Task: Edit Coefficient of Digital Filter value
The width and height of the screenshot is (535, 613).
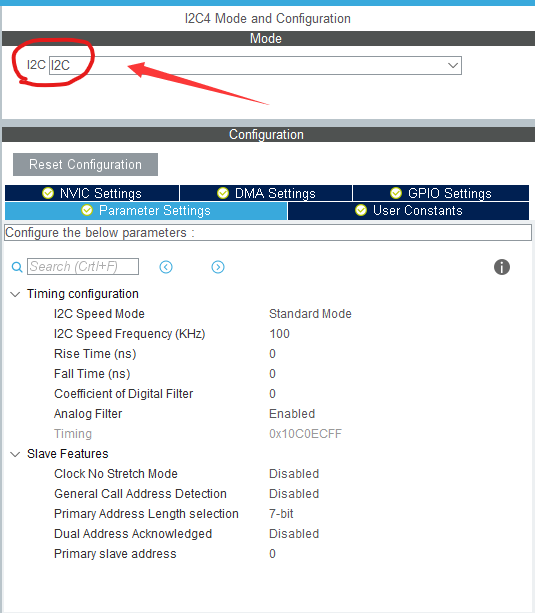Action: [272, 394]
